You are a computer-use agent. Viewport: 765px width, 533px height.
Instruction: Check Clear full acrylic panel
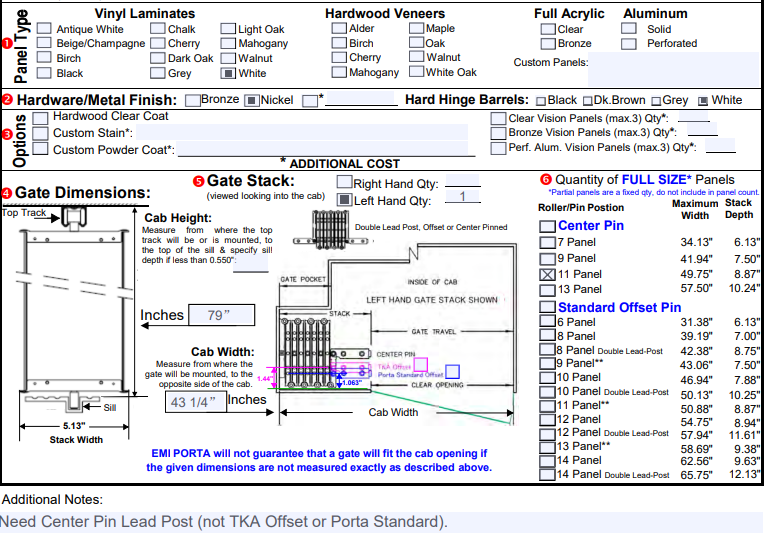tap(548, 29)
